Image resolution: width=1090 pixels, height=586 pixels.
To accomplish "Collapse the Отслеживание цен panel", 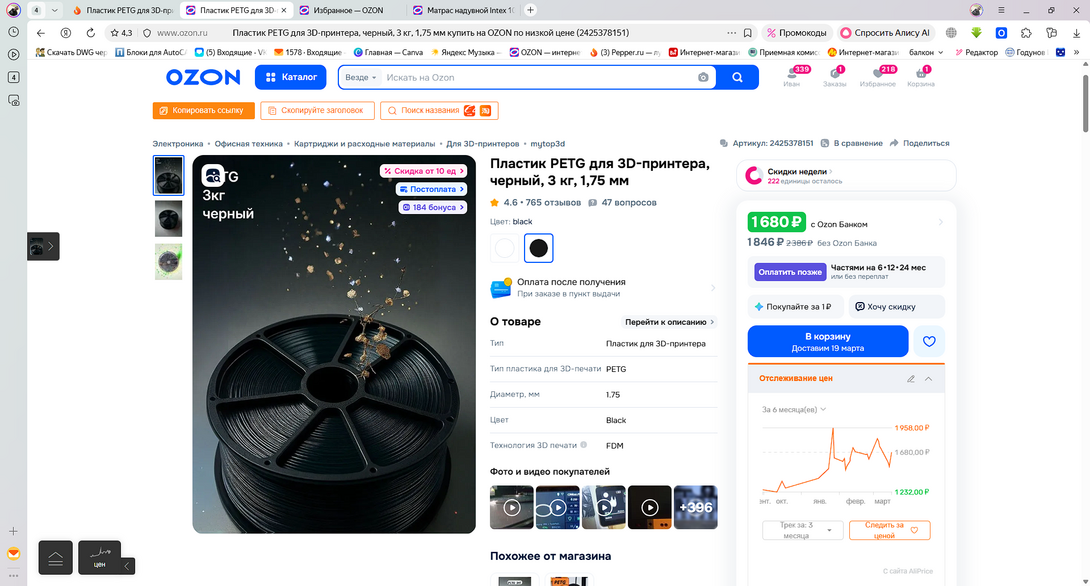I will 929,379.
